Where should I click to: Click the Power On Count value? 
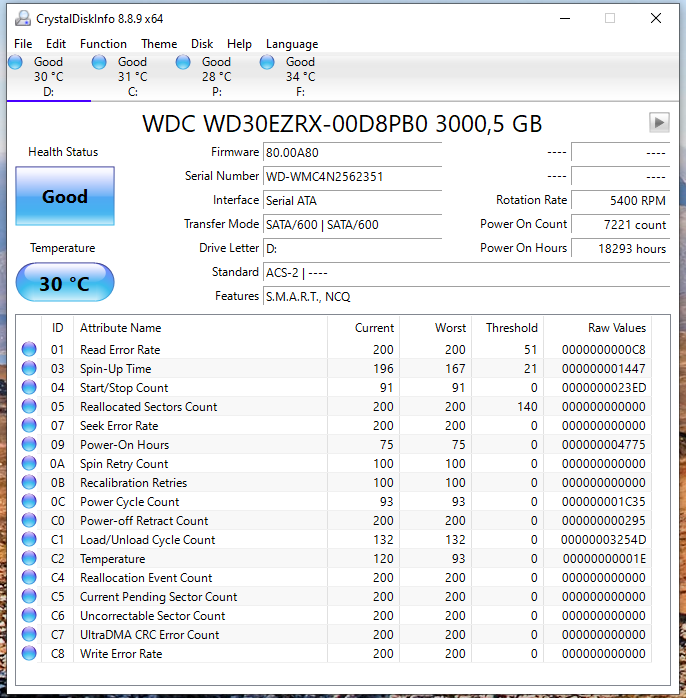click(x=621, y=224)
